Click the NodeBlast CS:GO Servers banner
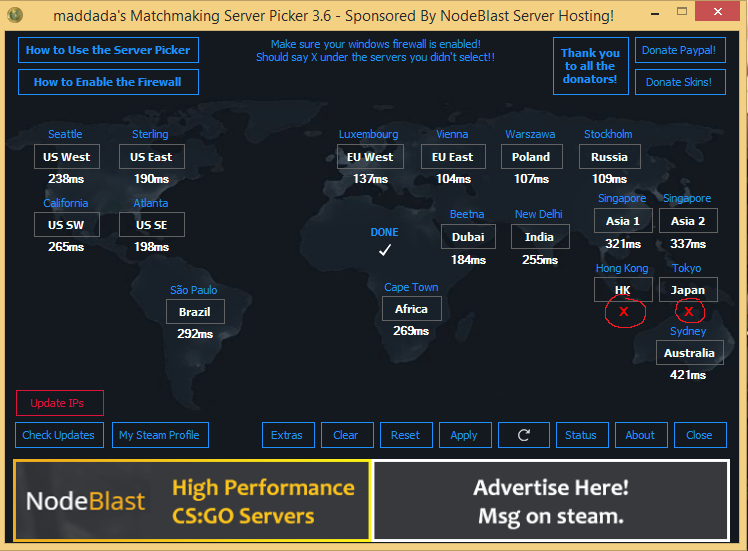The image size is (748, 551). 192,500
